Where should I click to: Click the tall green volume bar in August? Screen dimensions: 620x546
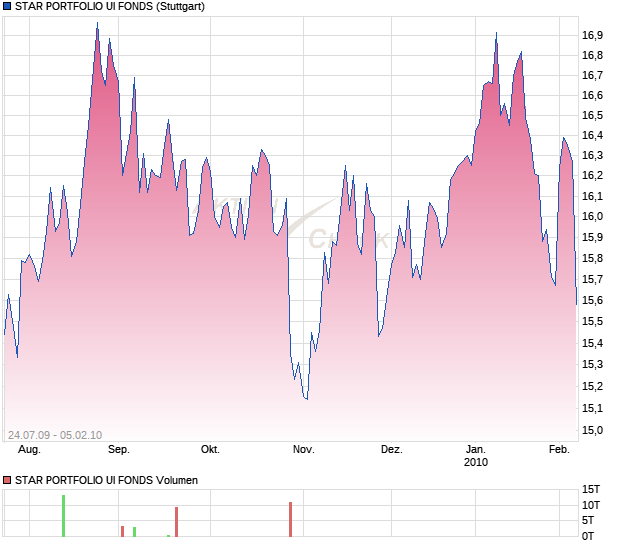tap(63, 516)
